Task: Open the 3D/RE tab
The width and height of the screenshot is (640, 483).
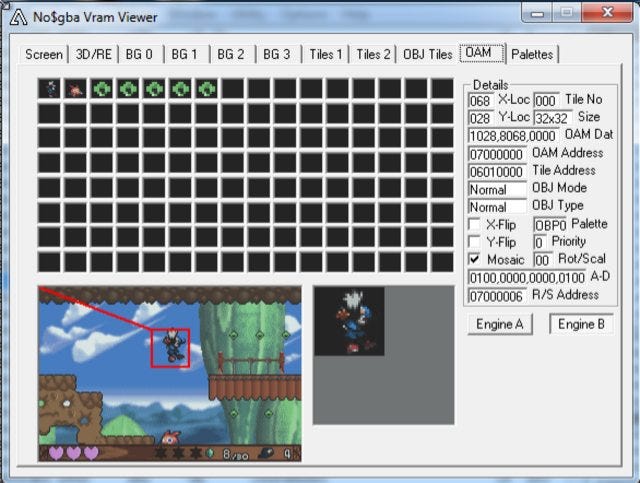Action: [93, 54]
